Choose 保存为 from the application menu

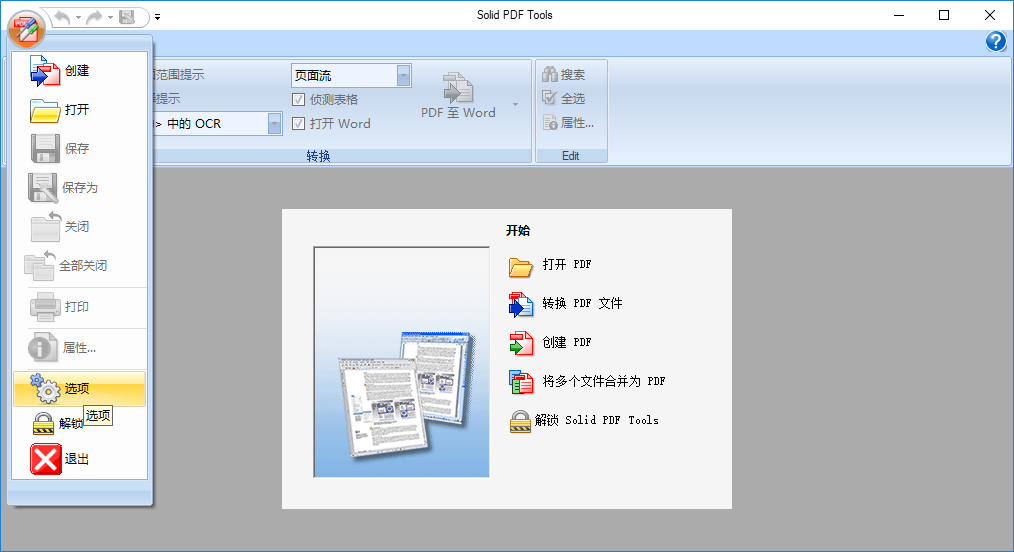[80, 187]
